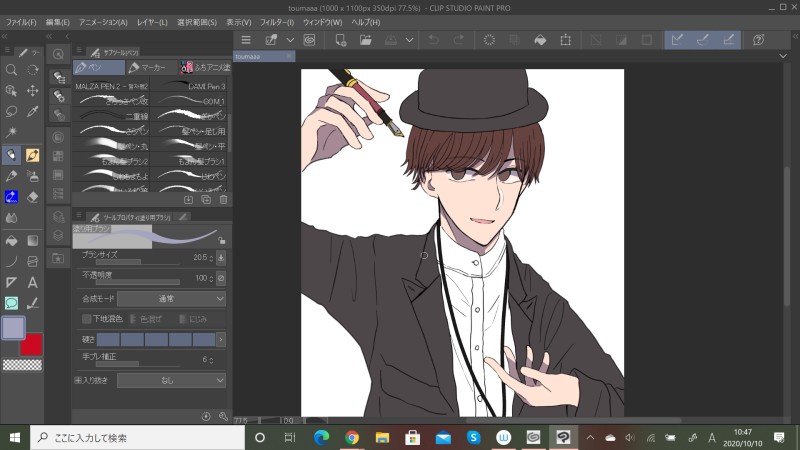Screen dimensions: 800x450
Task: Select the Move layer tool
Action: (33, 91)
